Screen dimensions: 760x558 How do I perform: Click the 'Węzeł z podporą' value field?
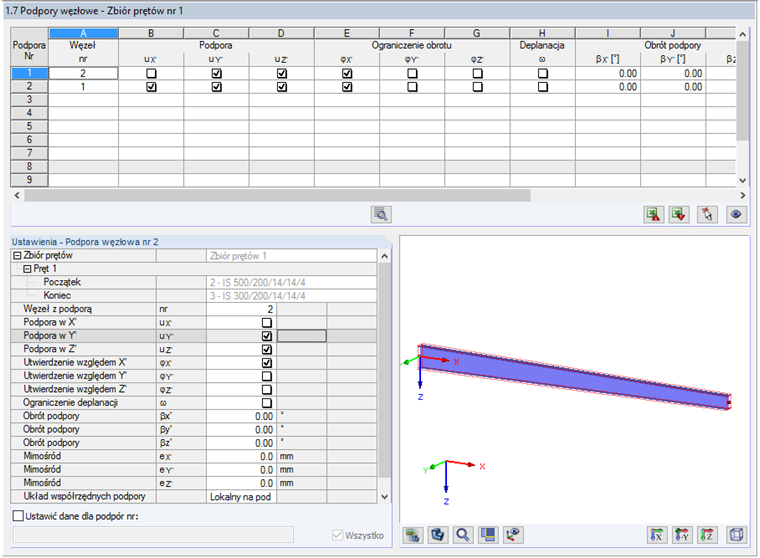tap(241, 309)
